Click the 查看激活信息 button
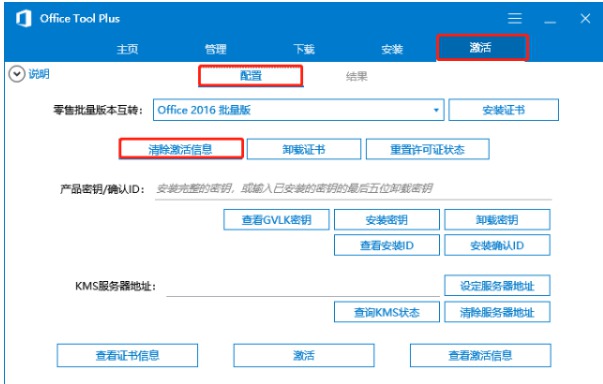 (x=480, y=355)
